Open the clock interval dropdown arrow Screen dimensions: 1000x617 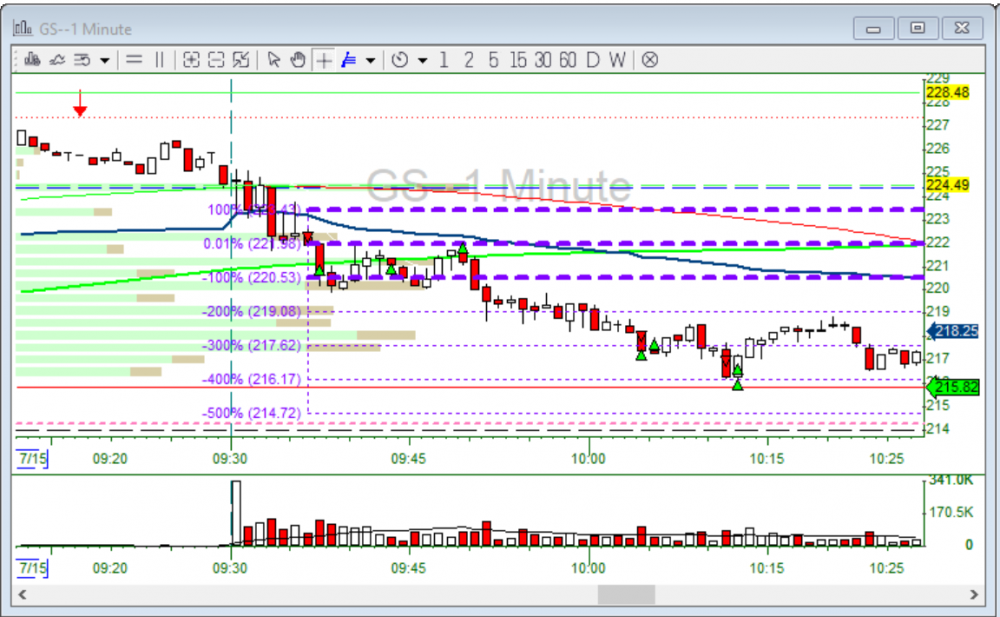click(x=422, y=61)
